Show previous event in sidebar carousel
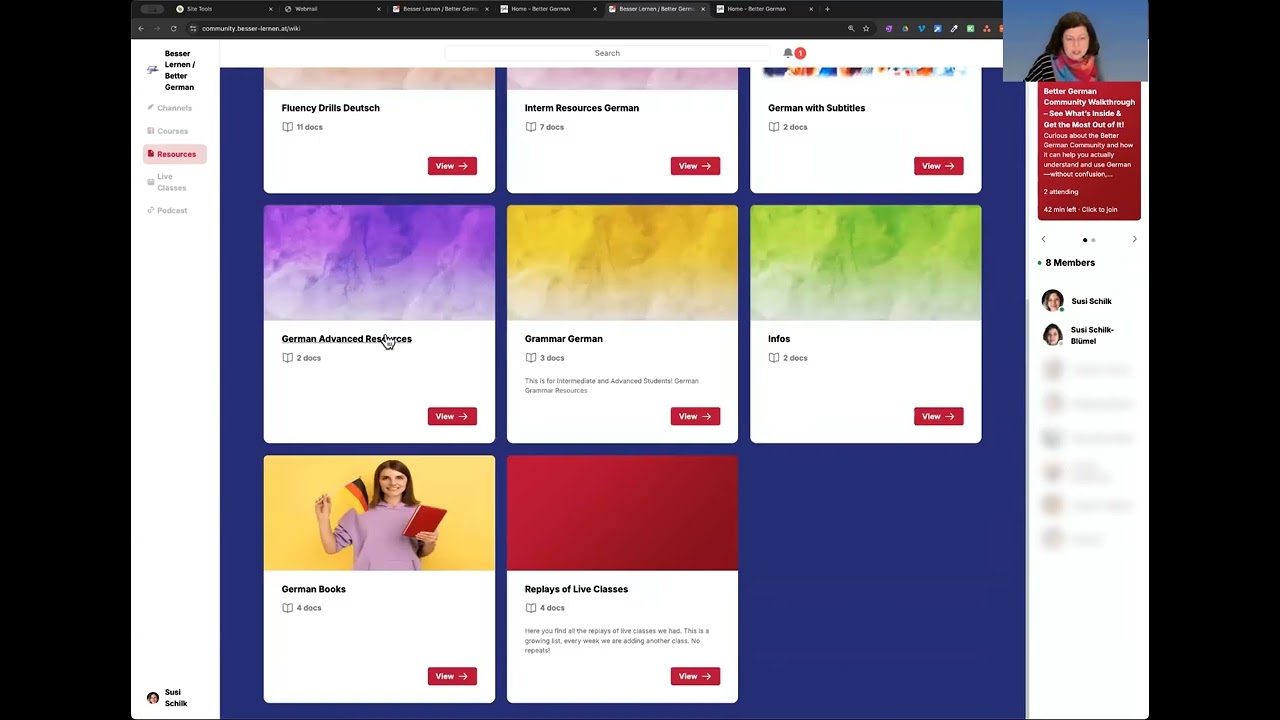Screen dimensions: 1280x720 pyautogui.click(x=1043, y=240)
